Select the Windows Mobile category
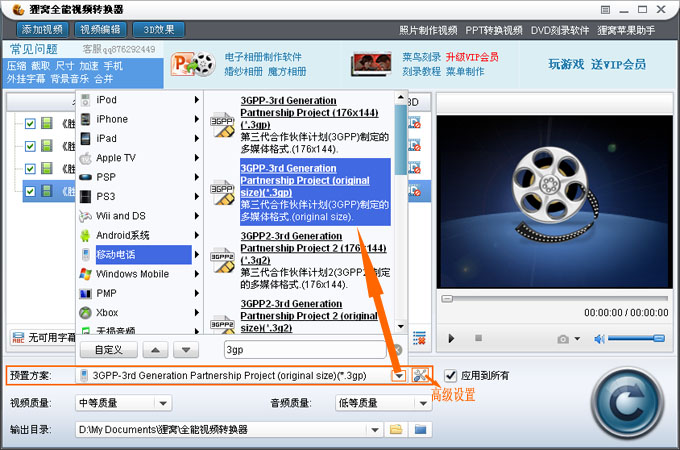The width and height of the screenshot is (680, 450). pos(138,274)
